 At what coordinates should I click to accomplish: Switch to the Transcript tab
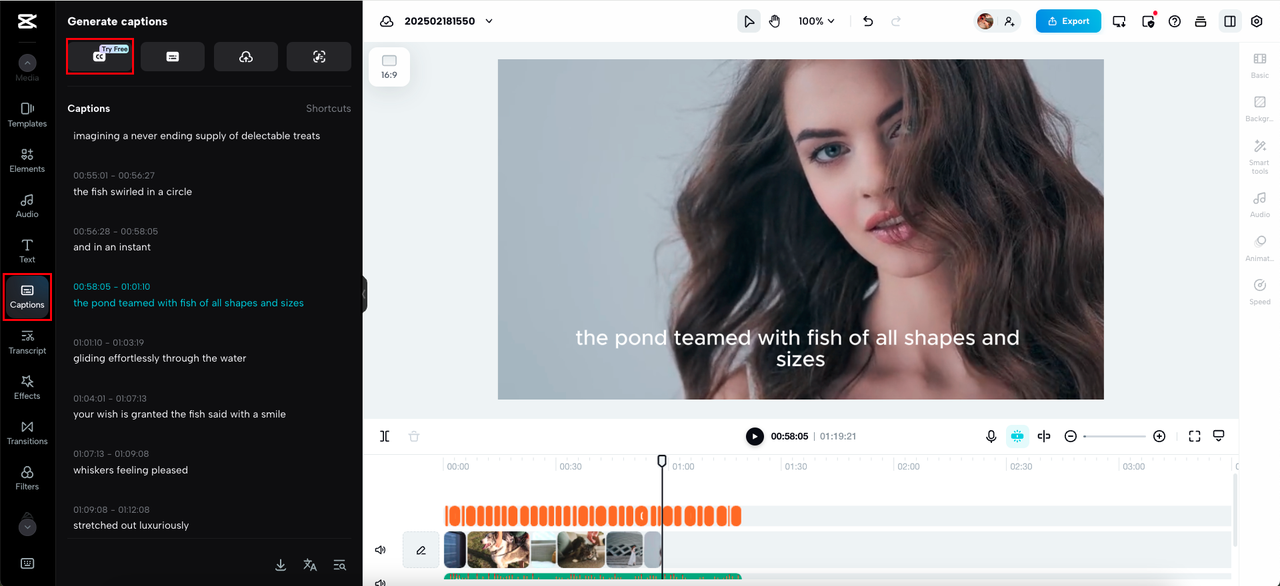(x=27, y=341)
